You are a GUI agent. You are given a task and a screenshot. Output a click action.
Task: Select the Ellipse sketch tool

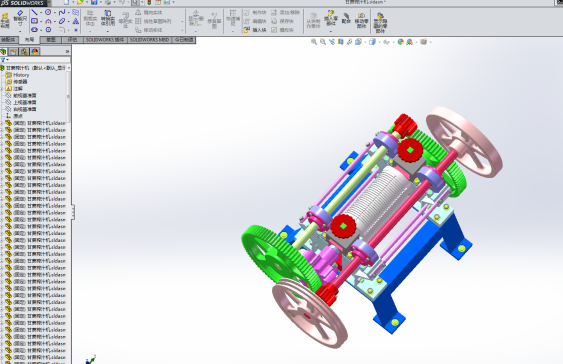(62, 21)
